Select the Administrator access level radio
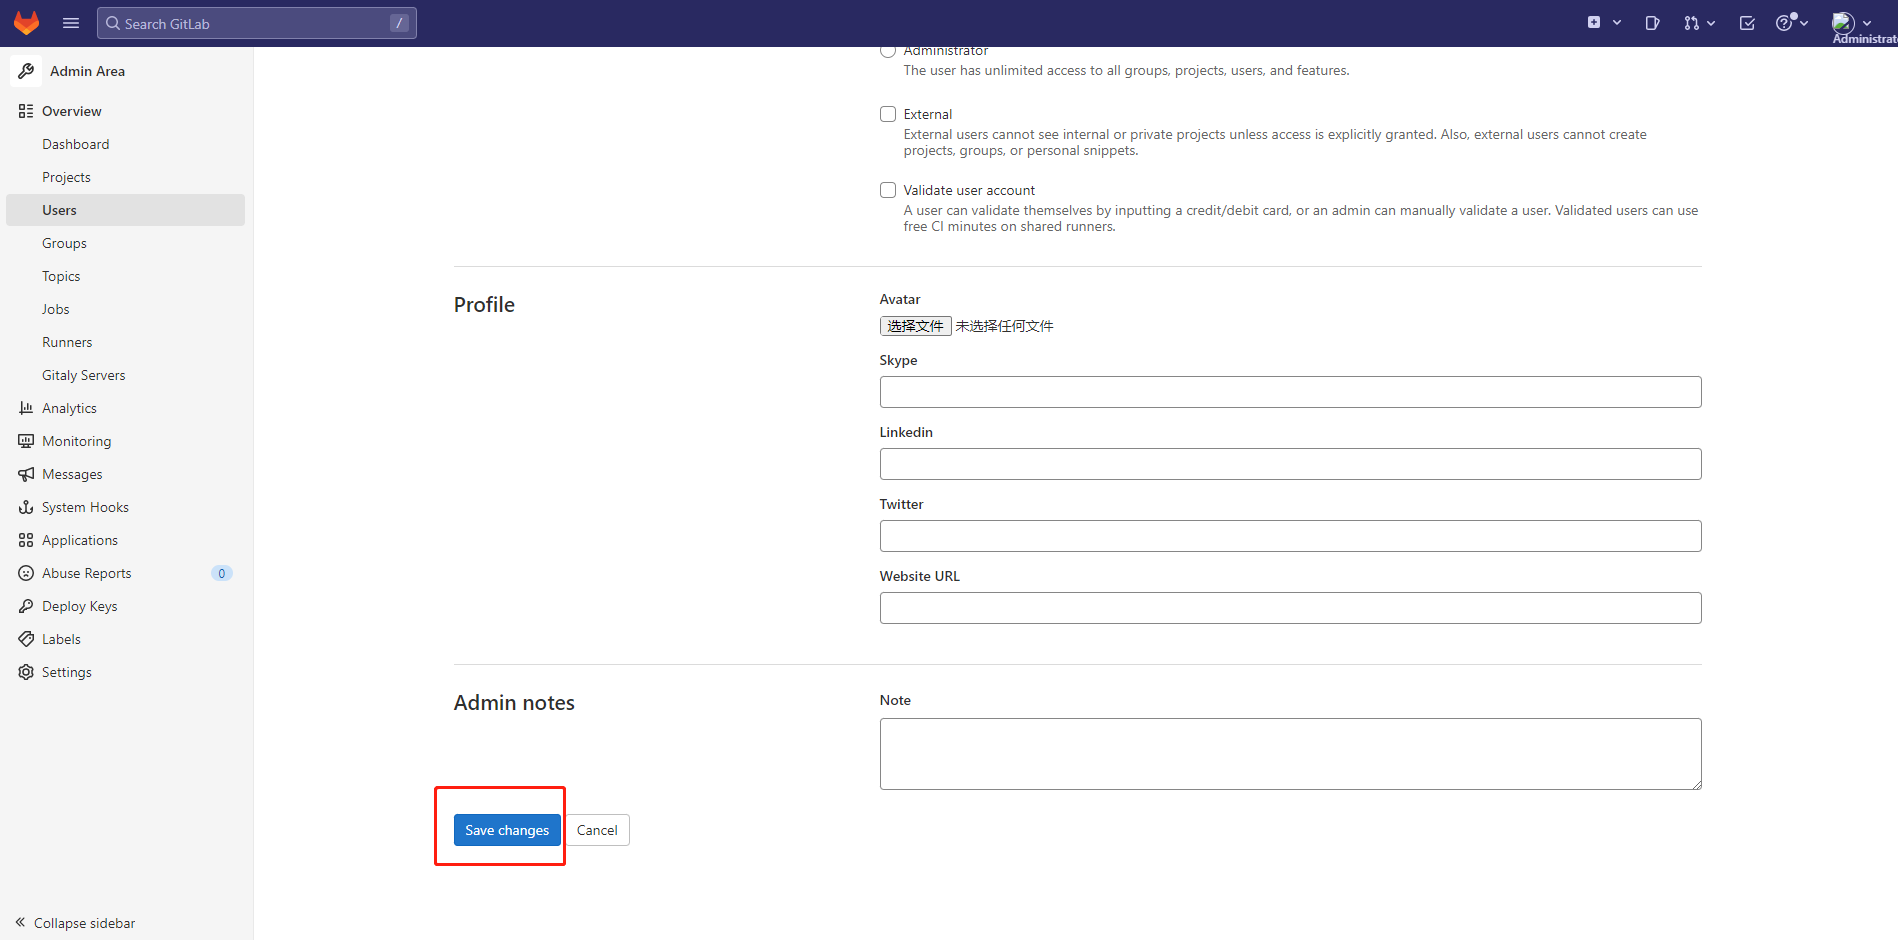This screenshot has width=1898, height=940. coord(888,51)
